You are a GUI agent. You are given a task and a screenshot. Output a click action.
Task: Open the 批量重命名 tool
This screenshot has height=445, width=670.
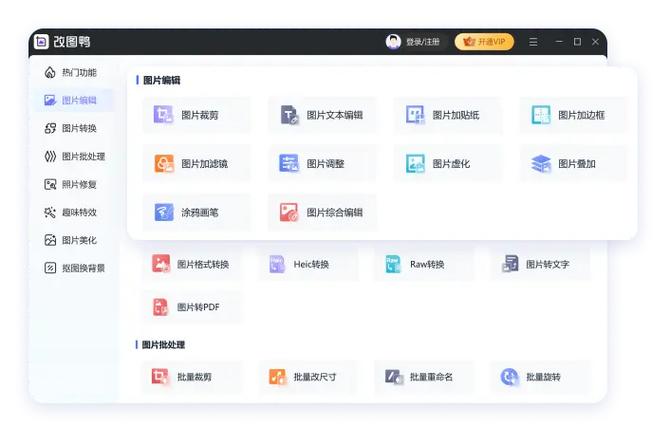[x=424, y=377]
